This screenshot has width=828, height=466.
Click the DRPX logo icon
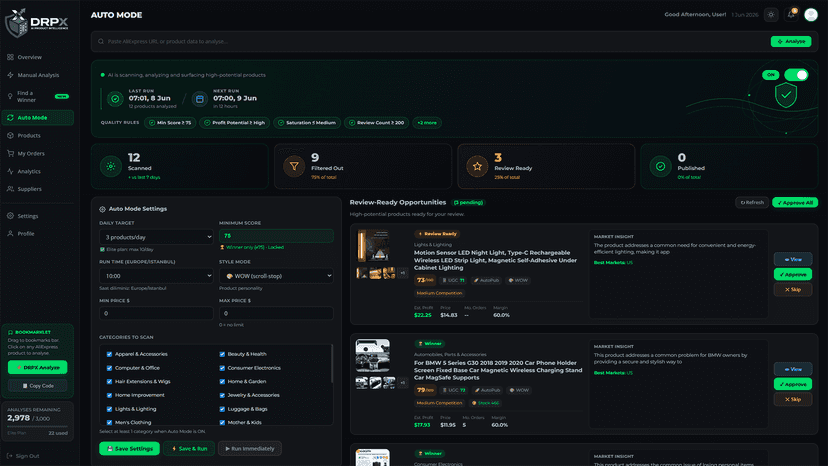point(16,23)
